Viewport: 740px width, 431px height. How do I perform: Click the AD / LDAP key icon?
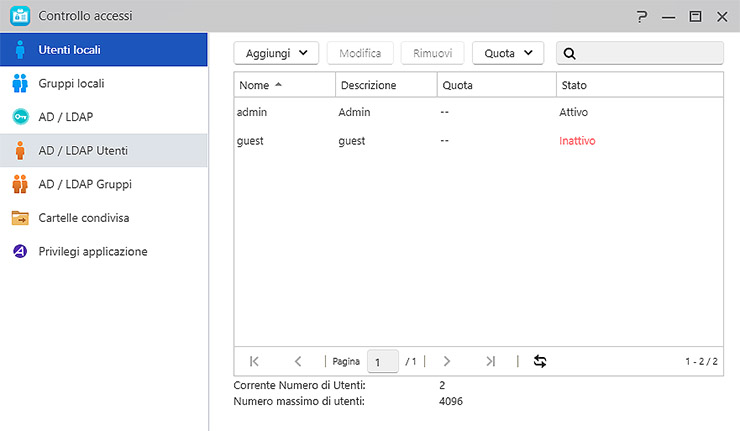click(20, 117)
